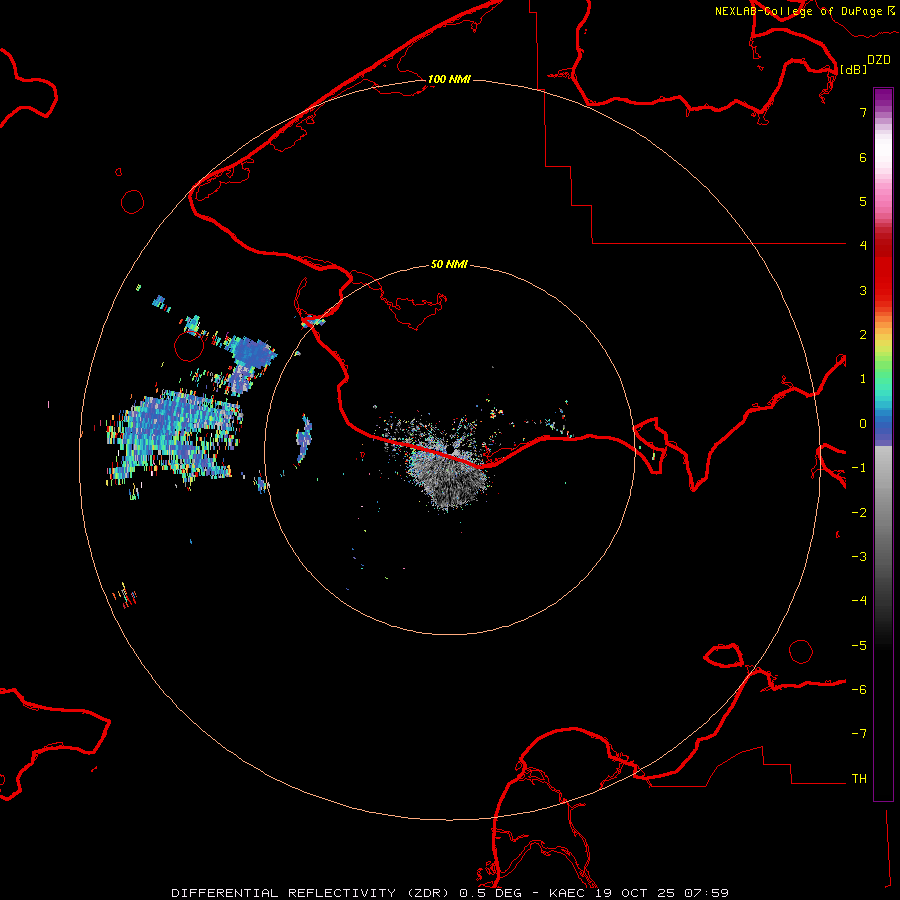Select the 6 tick on the color scale

(863, 157)
